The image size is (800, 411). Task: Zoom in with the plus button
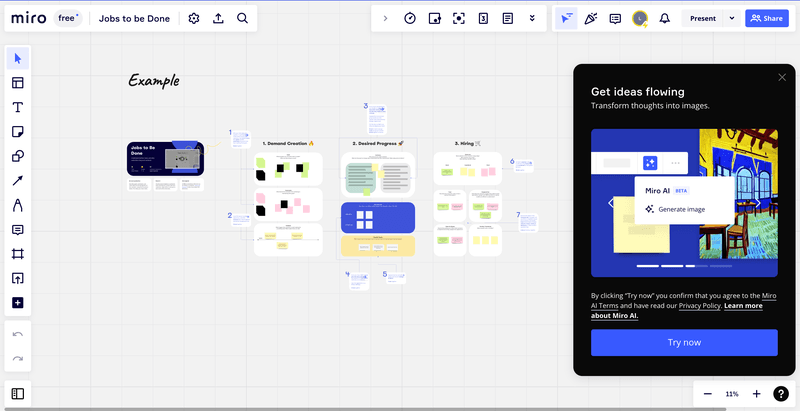point(757,394)
